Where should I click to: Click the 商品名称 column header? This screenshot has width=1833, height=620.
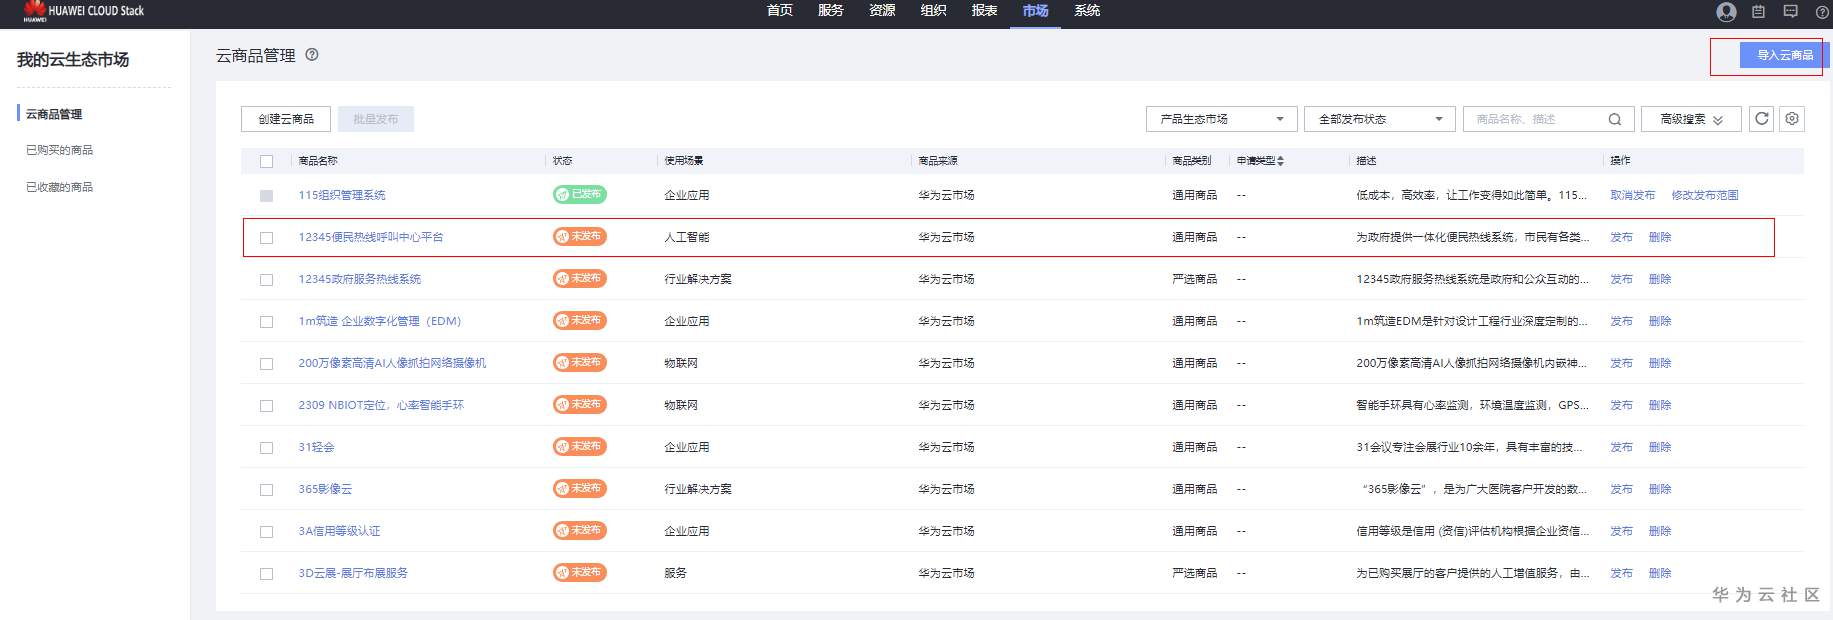coord(318,161)
